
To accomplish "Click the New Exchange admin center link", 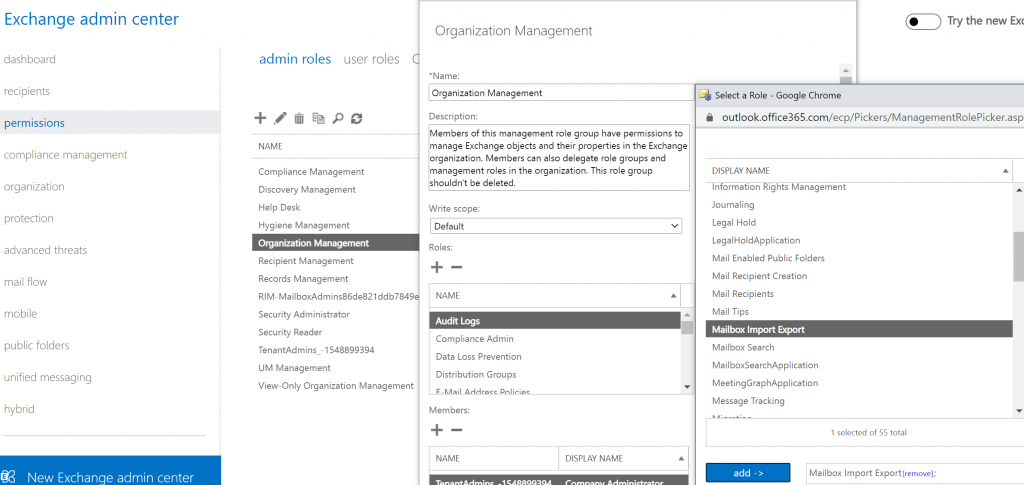I will (x=110, y=477).
